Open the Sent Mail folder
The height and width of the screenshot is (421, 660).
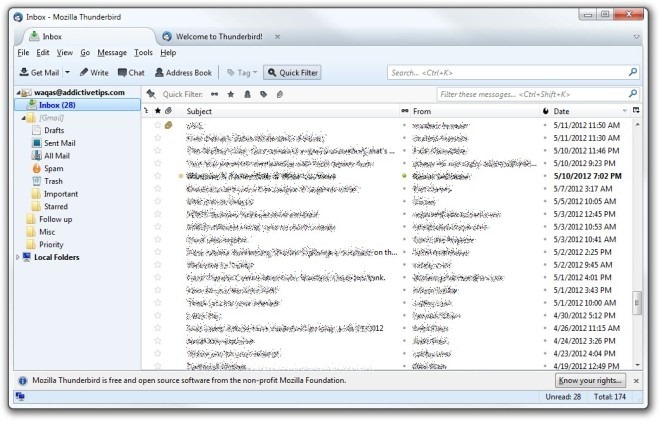[x=60, y=143]
